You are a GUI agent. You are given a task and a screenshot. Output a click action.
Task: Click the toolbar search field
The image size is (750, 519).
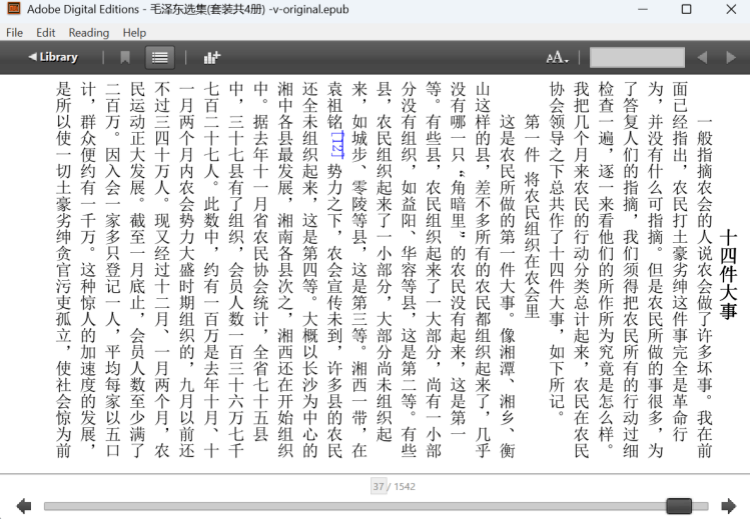[x=637, y=57]
